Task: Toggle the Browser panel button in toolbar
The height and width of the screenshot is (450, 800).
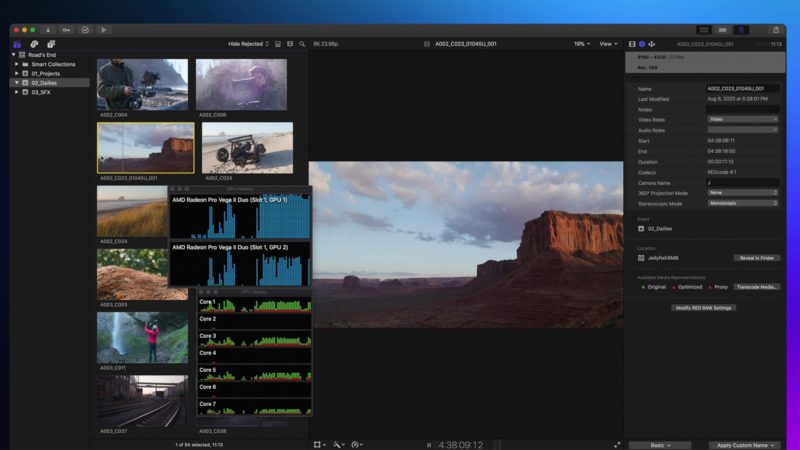Action: click(704, 30)
